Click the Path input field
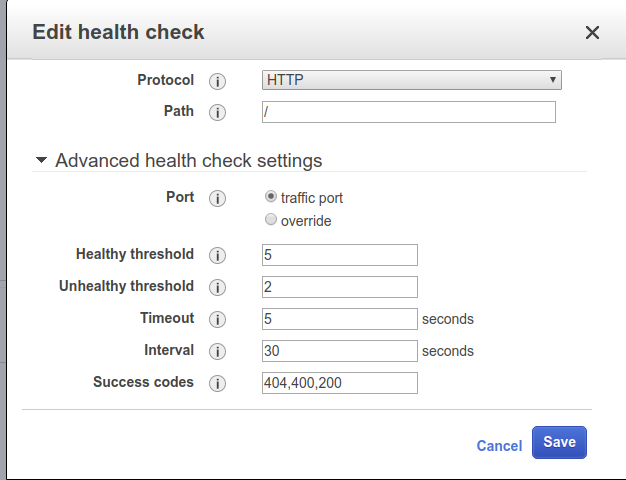The height and width of the screenshot is (480, 626). tap(408, 112)
